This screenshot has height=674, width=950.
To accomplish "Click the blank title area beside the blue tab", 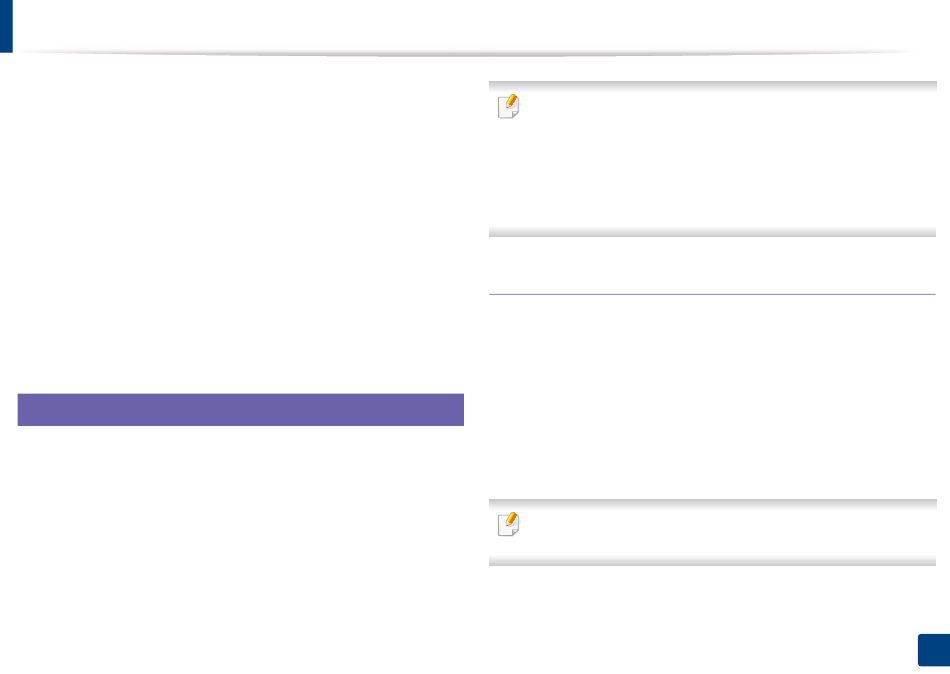I will coord(467,24).
